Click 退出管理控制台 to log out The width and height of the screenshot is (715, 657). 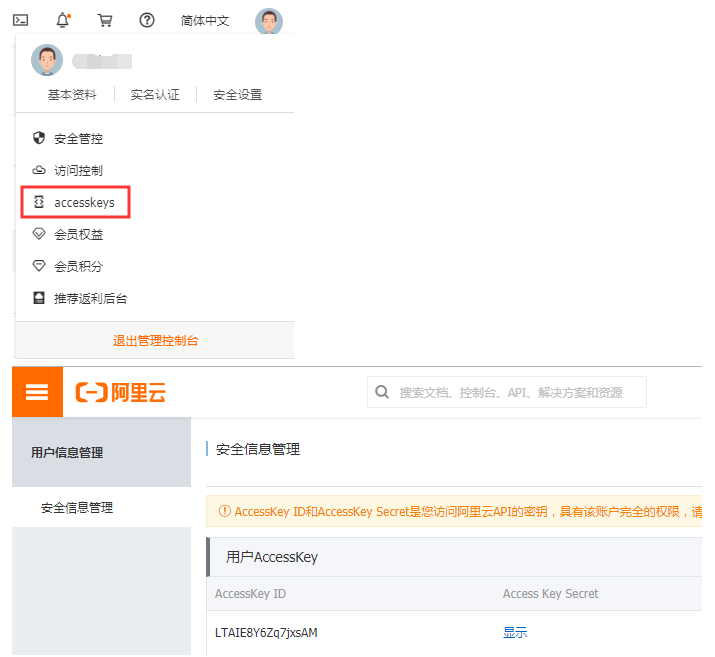(x=155, y=341)
